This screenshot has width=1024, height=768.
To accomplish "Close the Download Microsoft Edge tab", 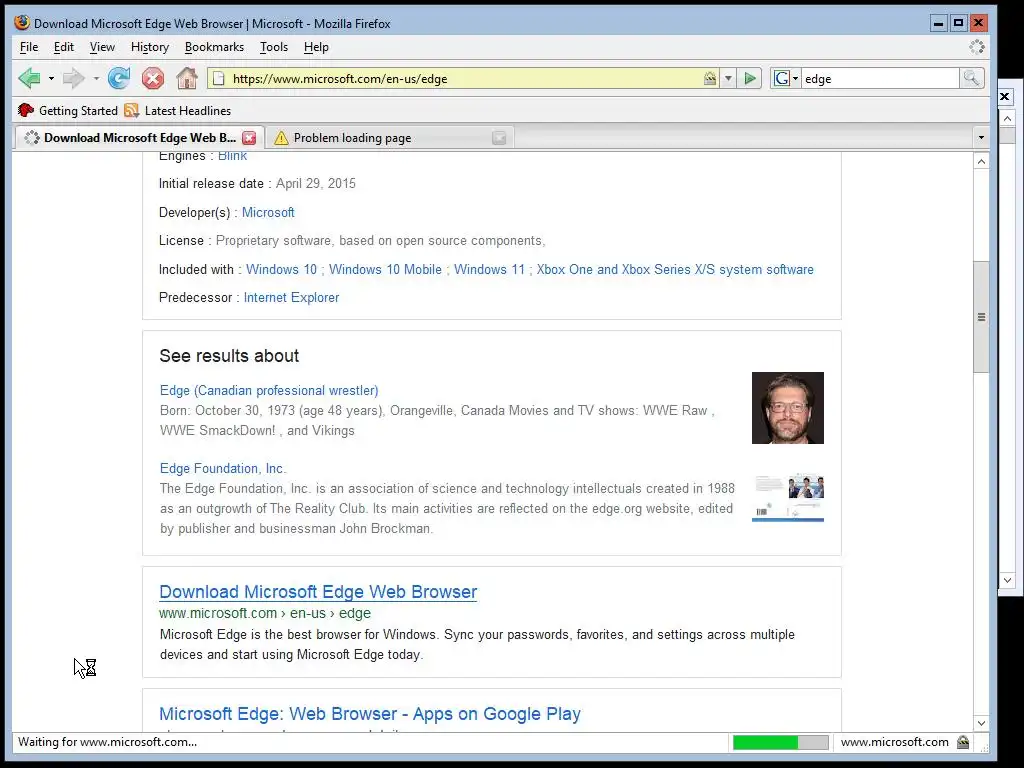I will tap(249, 138).
